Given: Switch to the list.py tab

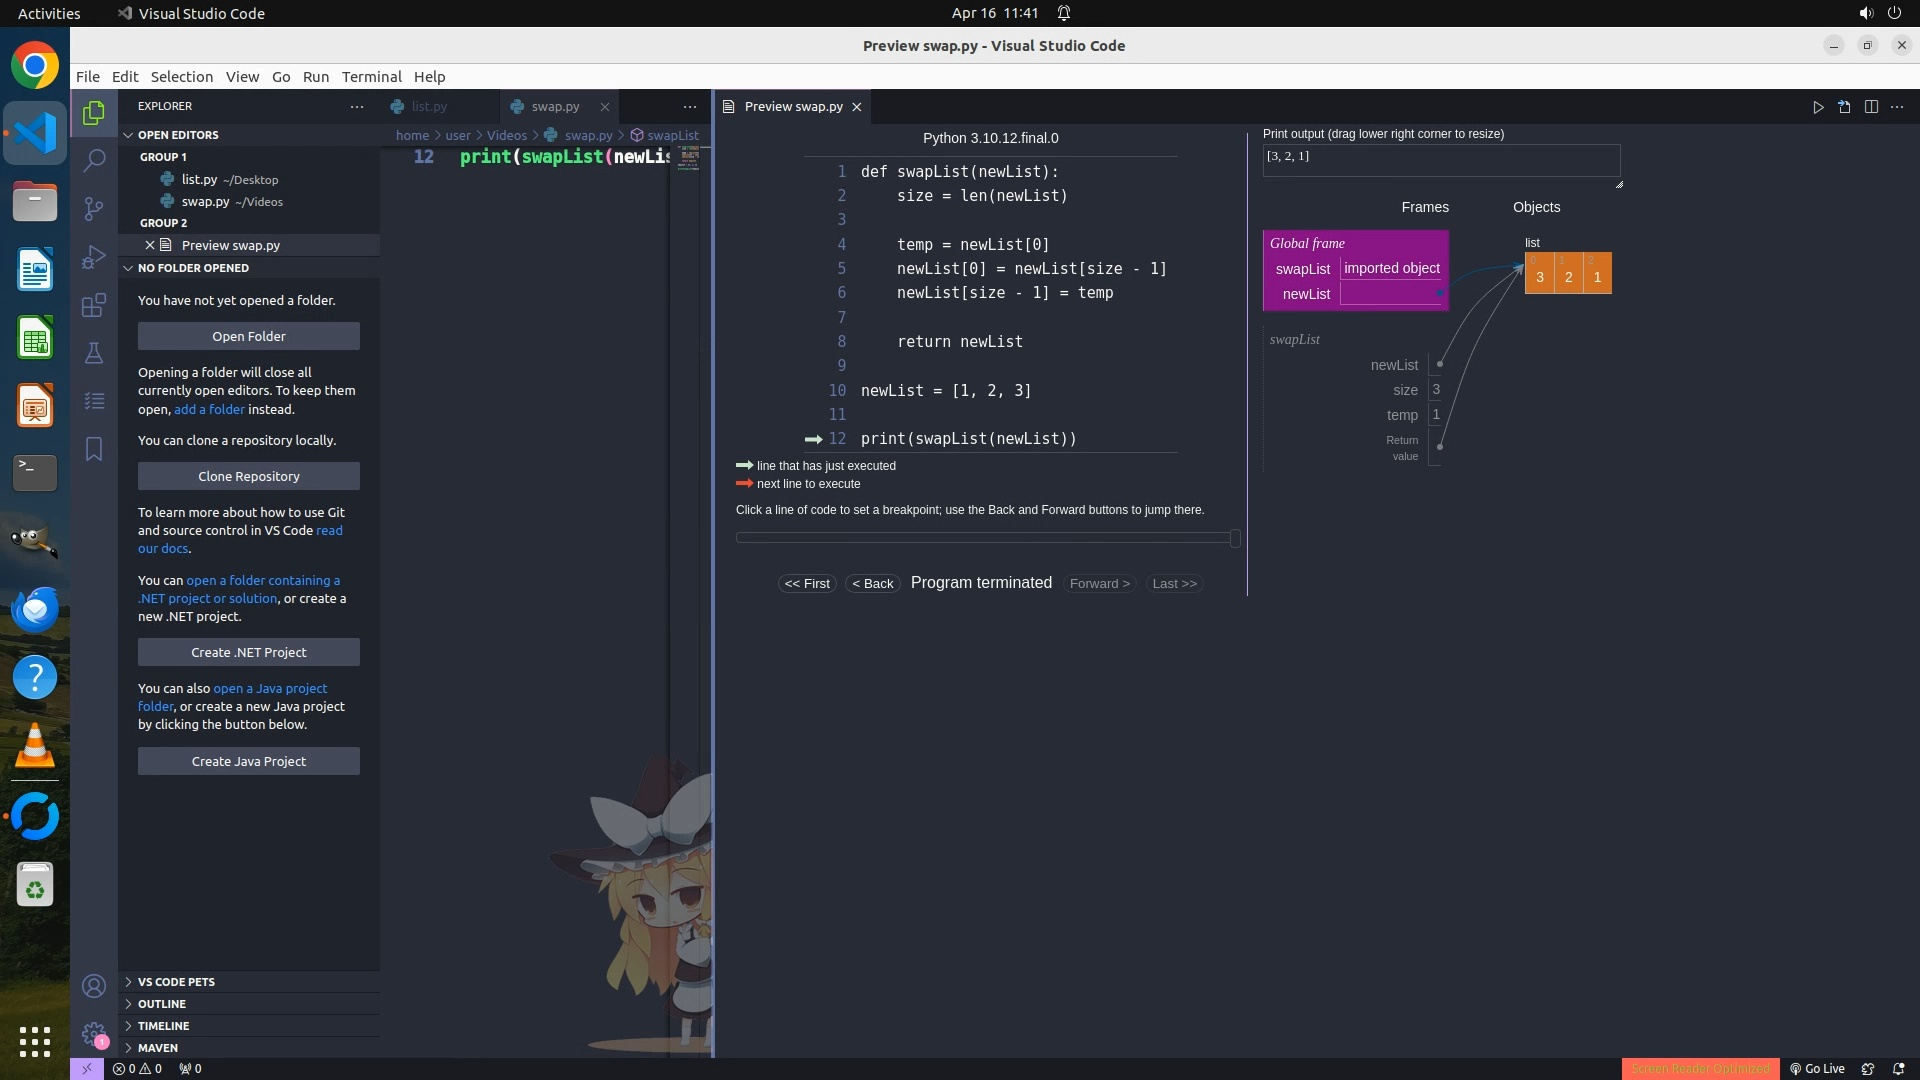Looking at the screenshot, I should [x=429, y=106].
